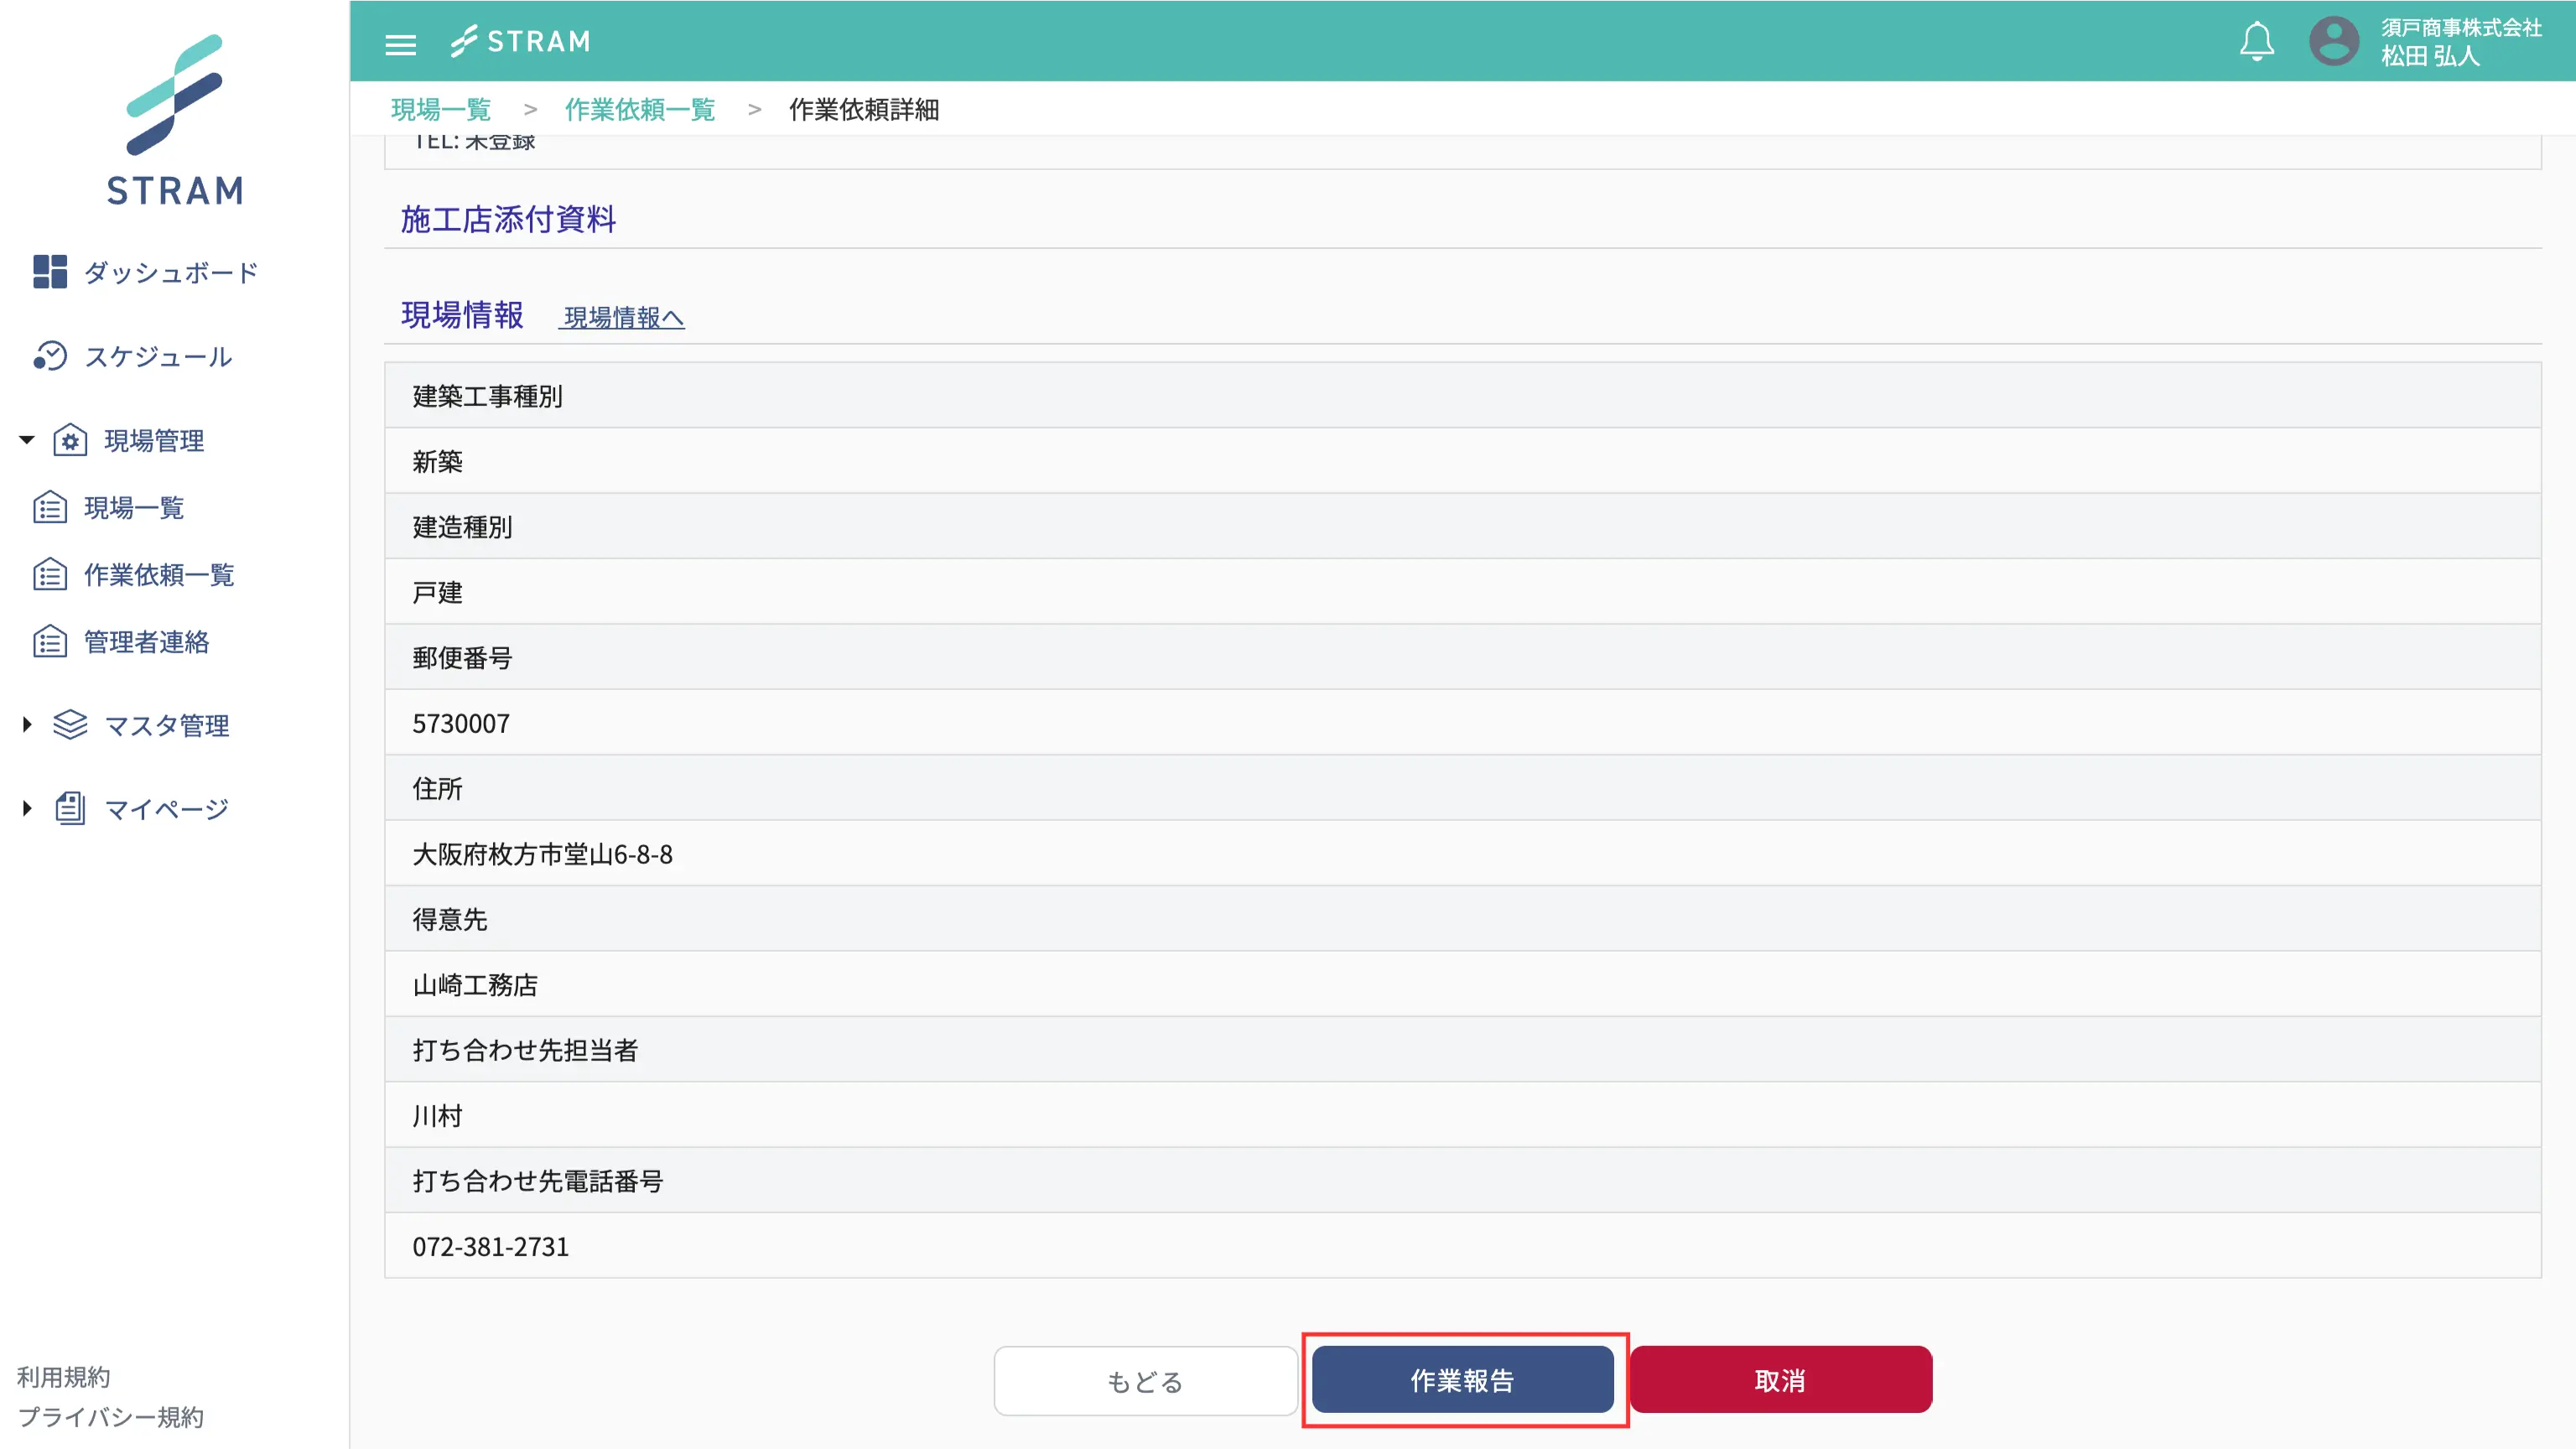Open the notification bell
The height and width of the screenshot is (1449, 2576).
(2256, 42)
